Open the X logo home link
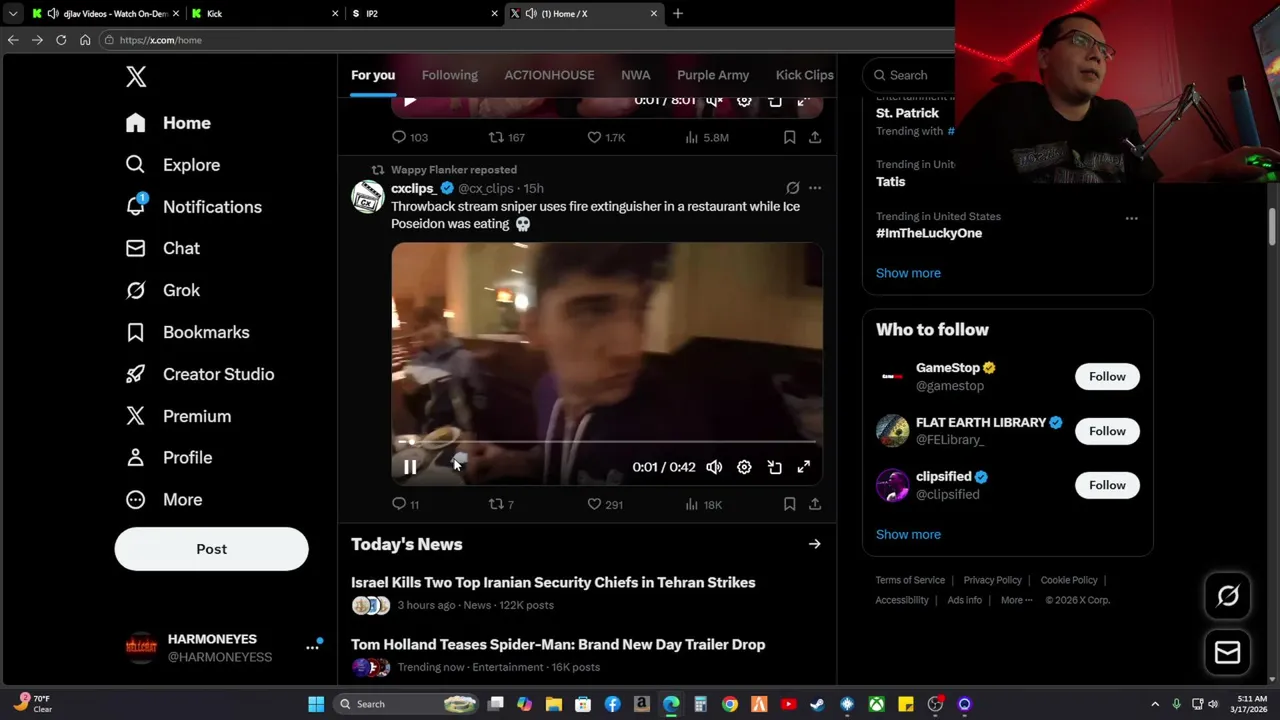The height and width of the screenshot is (720, 1280). (136, 77)
